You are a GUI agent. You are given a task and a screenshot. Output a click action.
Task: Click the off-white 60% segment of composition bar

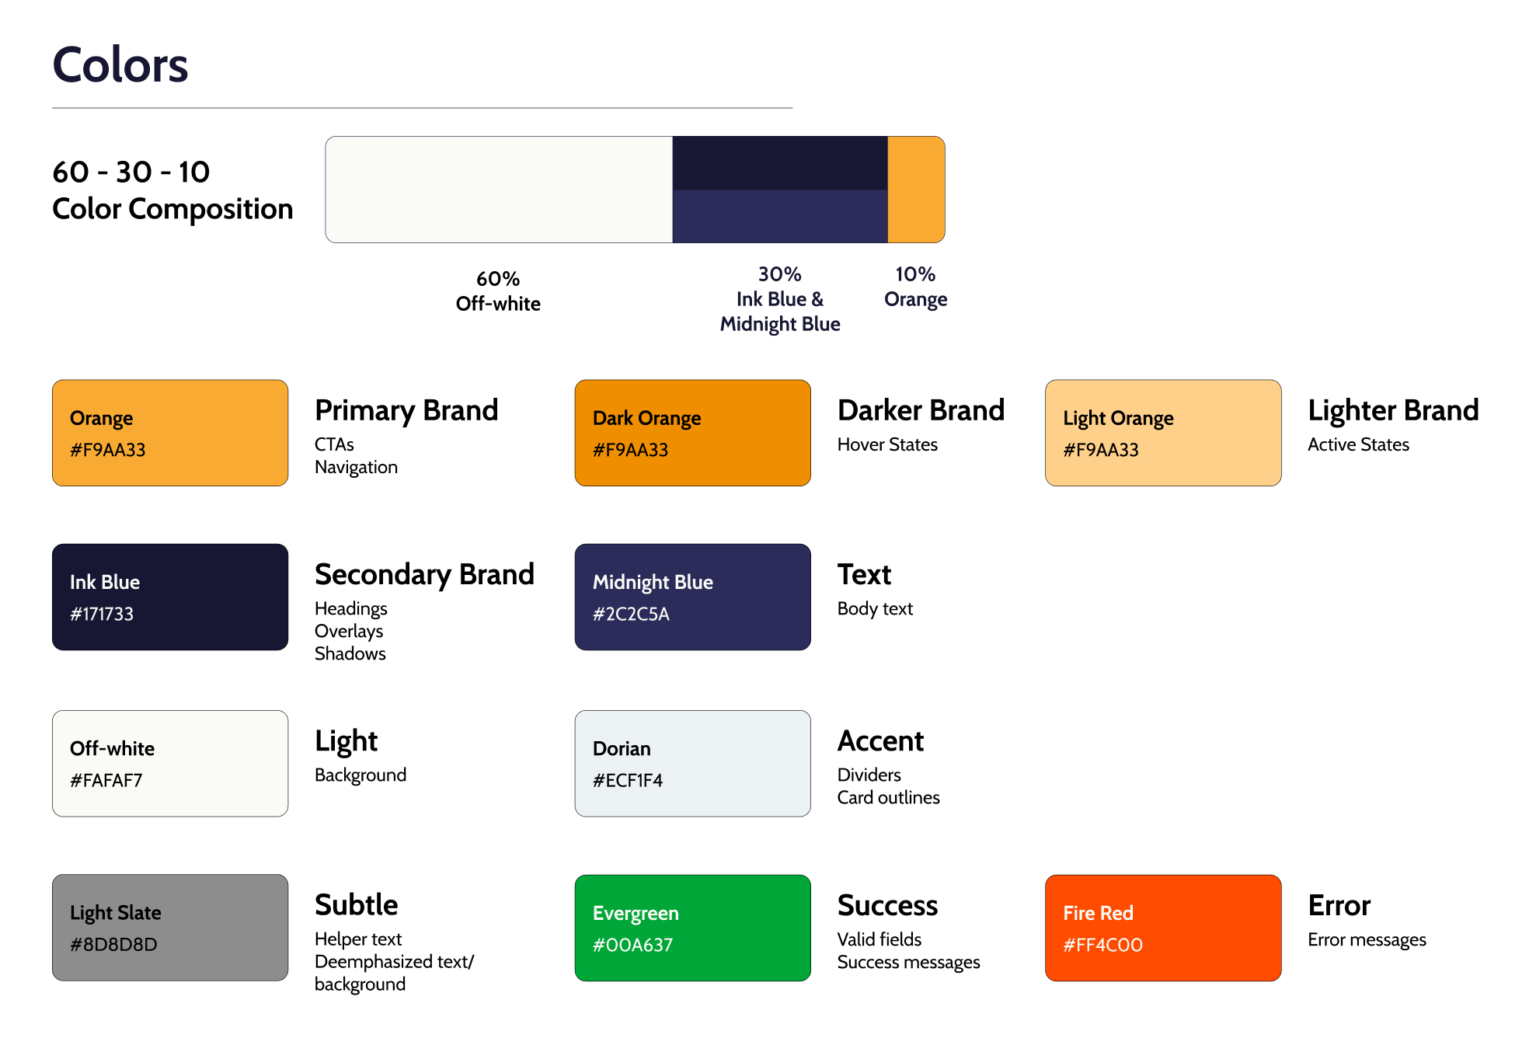point(498,190)
